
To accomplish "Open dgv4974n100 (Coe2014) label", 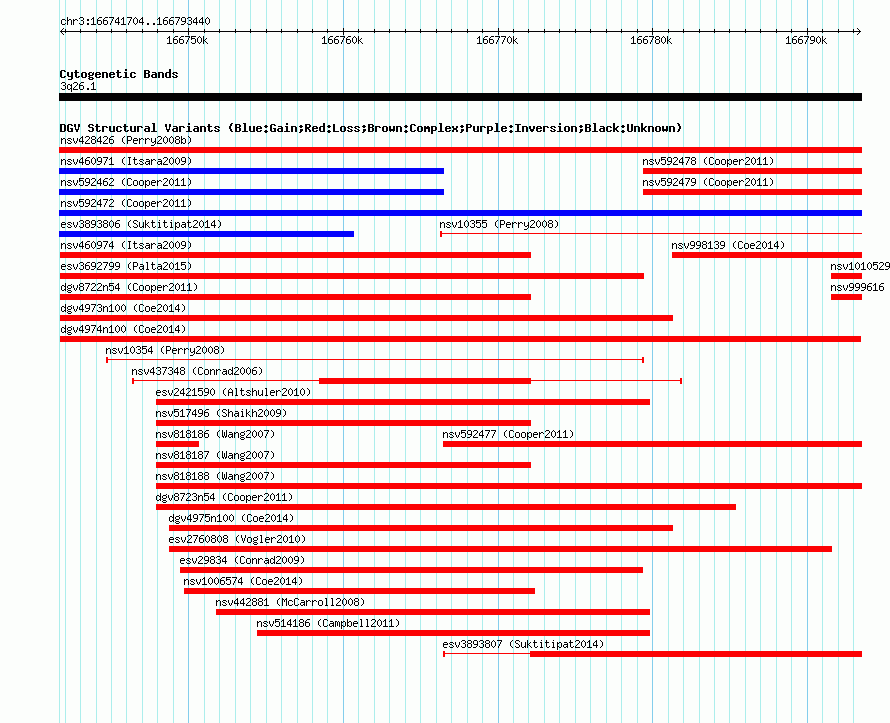I will pos(123,329).
